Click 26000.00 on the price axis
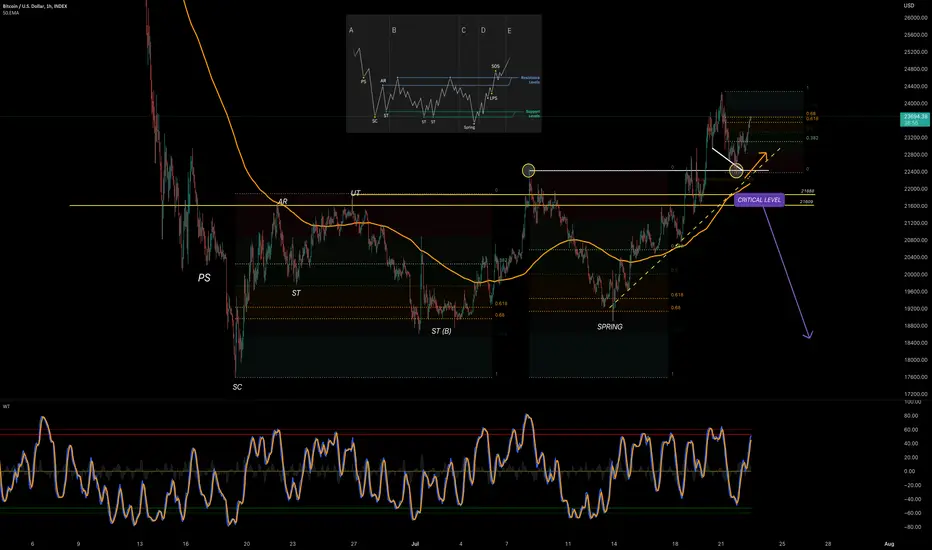This screenshot has width=932, height=550. pyautogui.click(x=916, y=18)
